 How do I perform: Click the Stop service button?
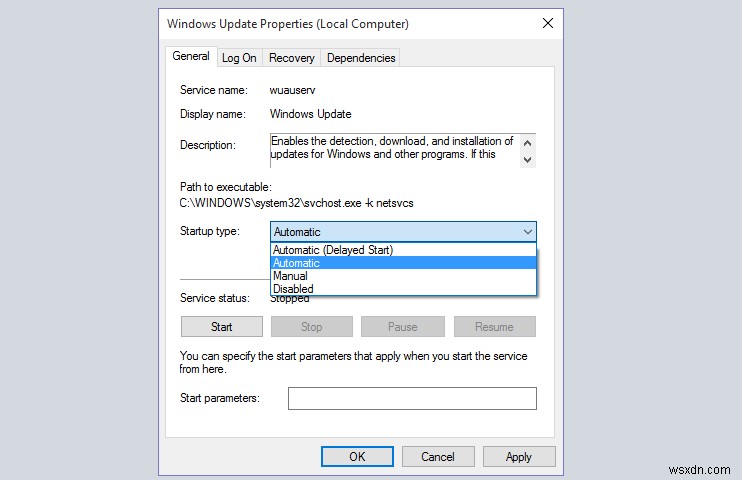click(311, 327)
